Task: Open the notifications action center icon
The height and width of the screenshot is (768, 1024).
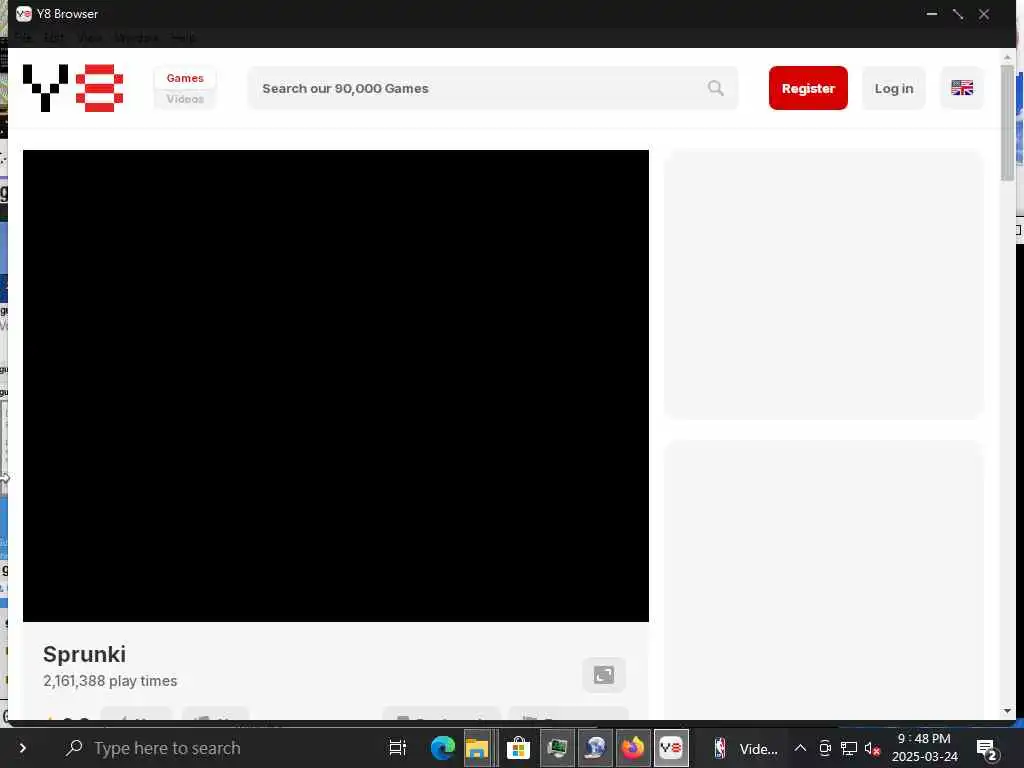Action: click(x=986, y=749)
